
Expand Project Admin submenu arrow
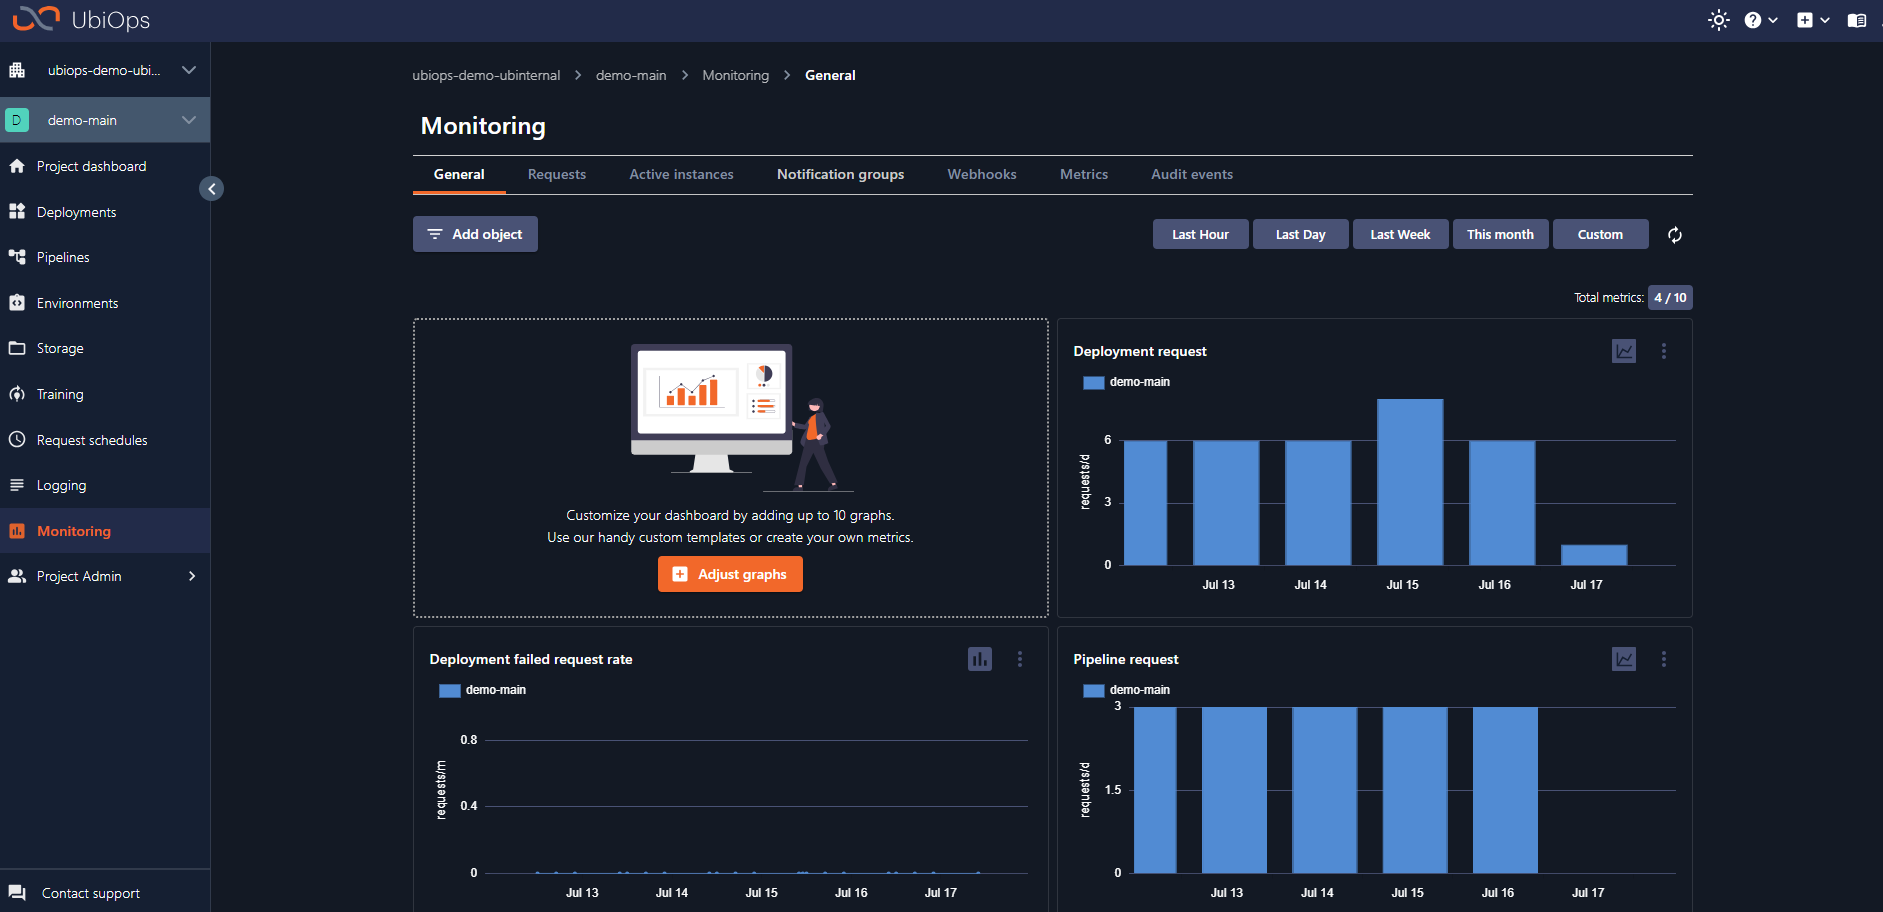pos(192,576)
